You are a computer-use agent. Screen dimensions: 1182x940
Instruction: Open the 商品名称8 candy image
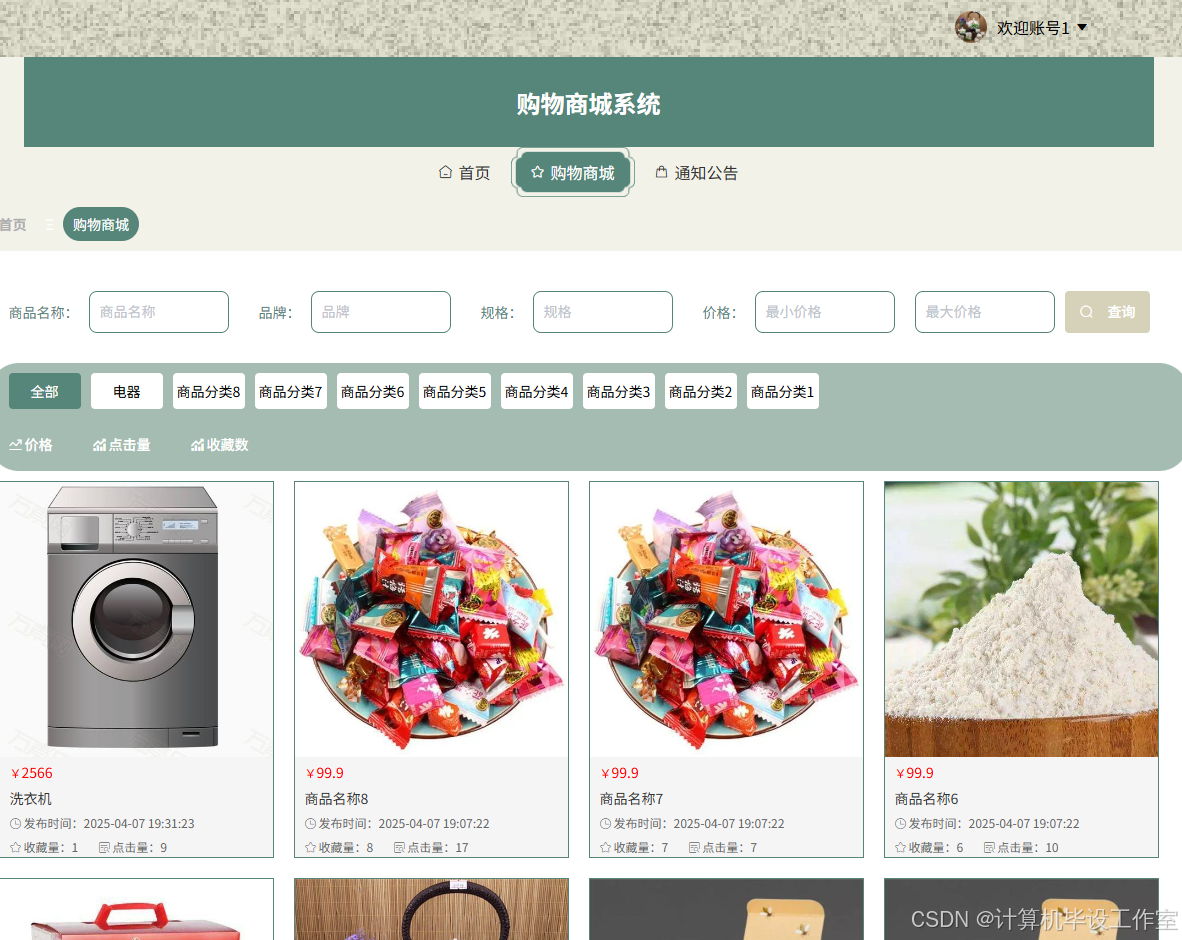[x=431, y=619]
